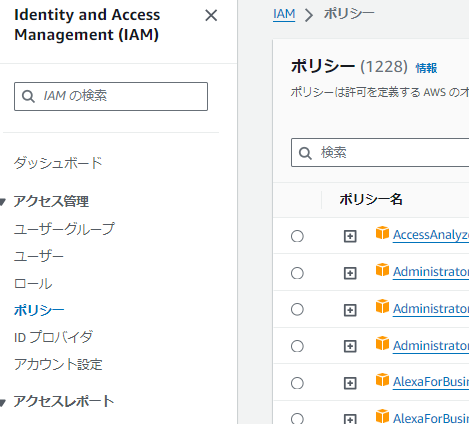Collapse the アクセス管理 section
This screenshot has height=424, width=469.
(3, 202)
